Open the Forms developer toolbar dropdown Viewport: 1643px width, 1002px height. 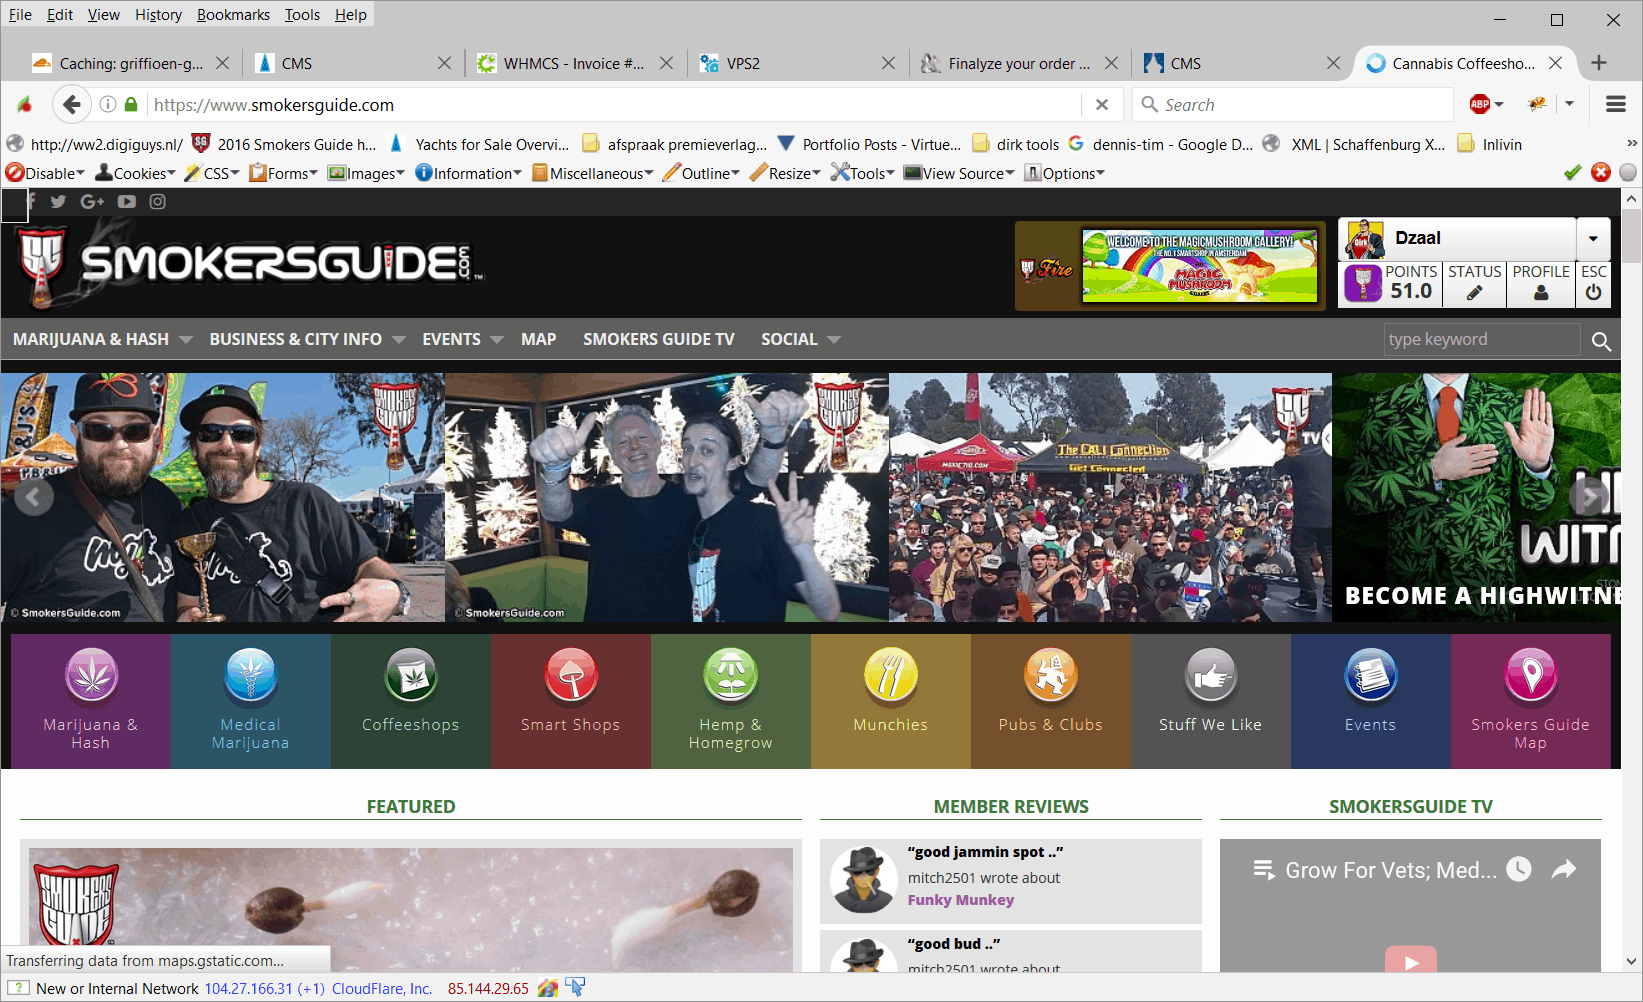[284, 173]
